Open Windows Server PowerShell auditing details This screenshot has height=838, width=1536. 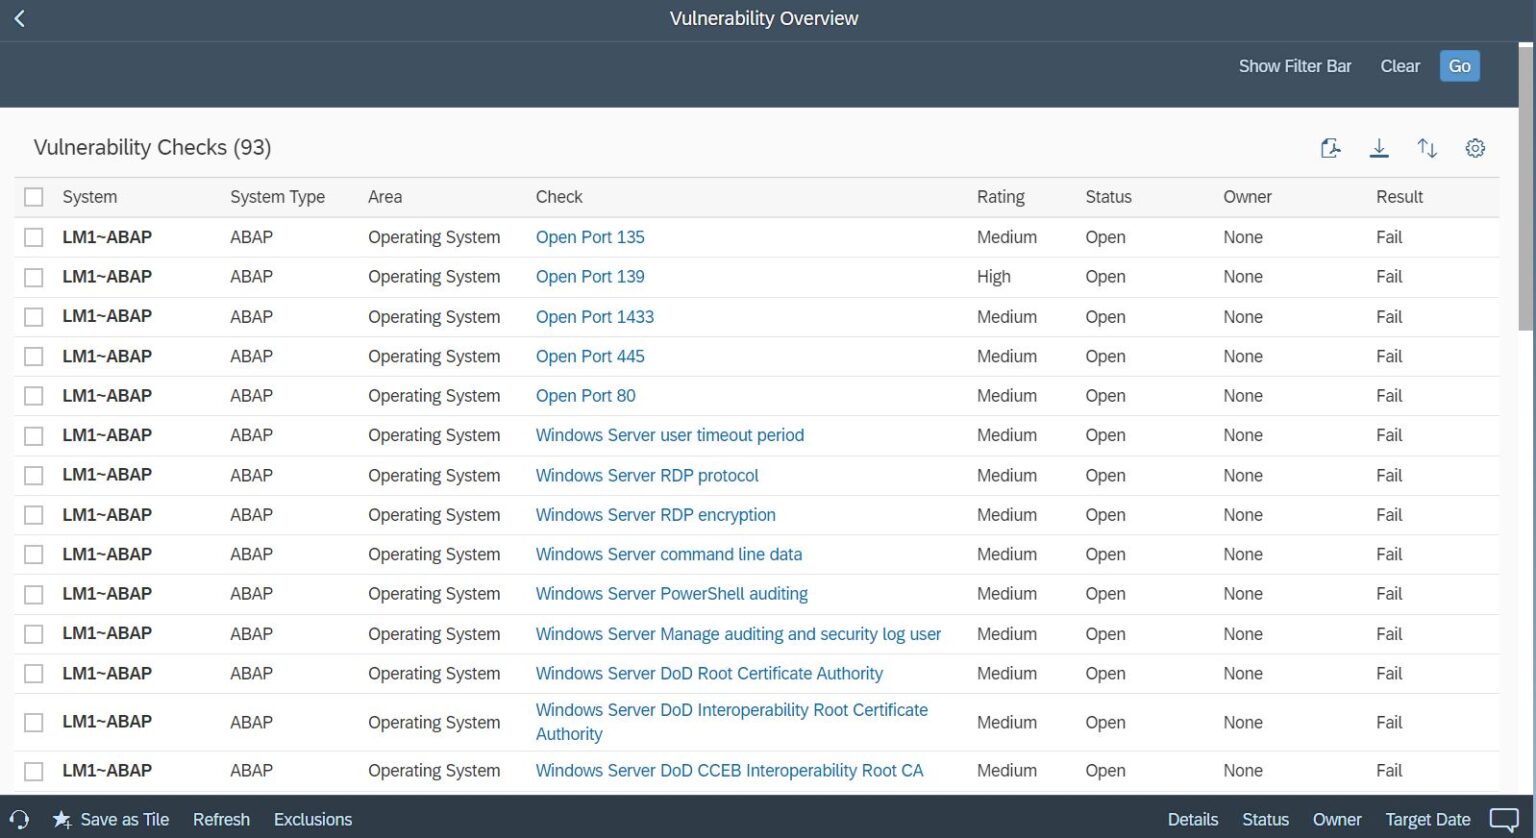click(671, 593)
